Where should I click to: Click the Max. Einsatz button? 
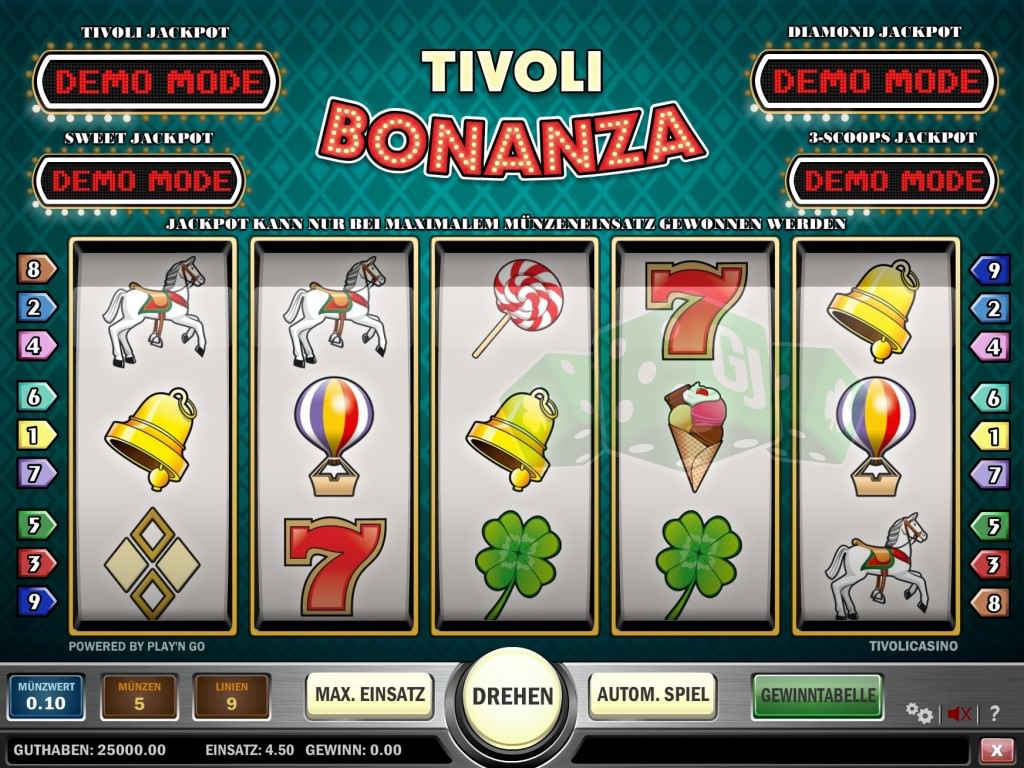370,695
